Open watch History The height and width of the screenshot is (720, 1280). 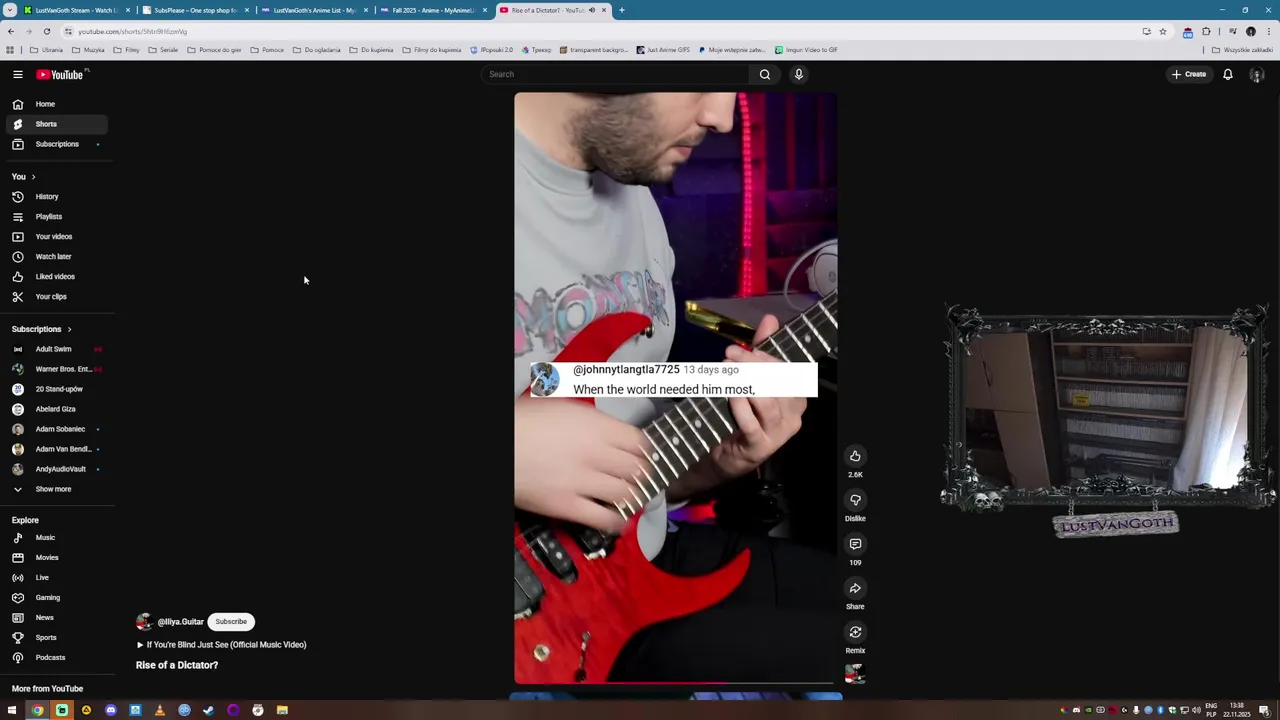tap(56, 197)
